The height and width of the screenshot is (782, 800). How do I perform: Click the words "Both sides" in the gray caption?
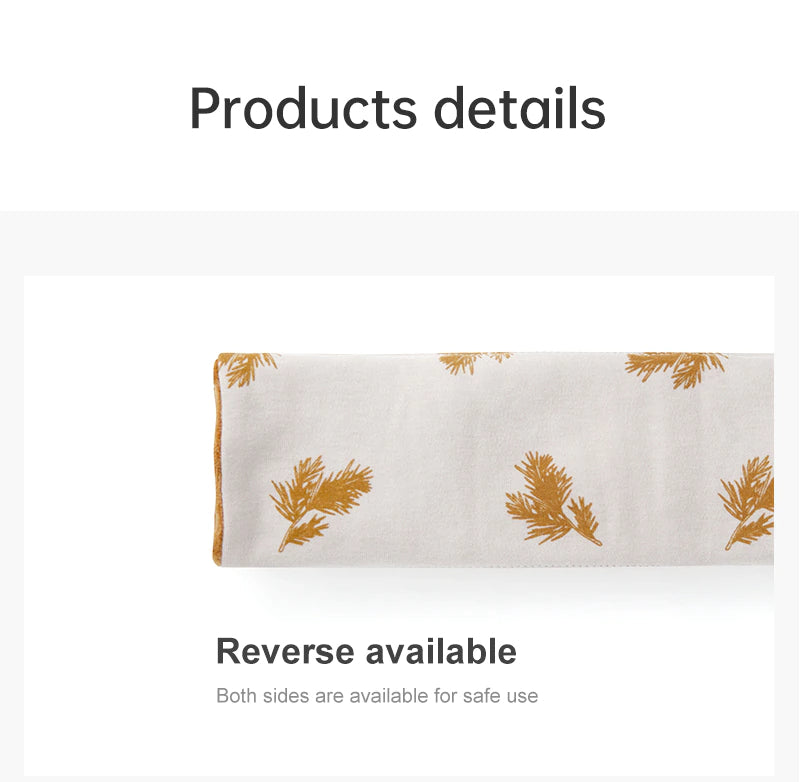click(262, 696)
